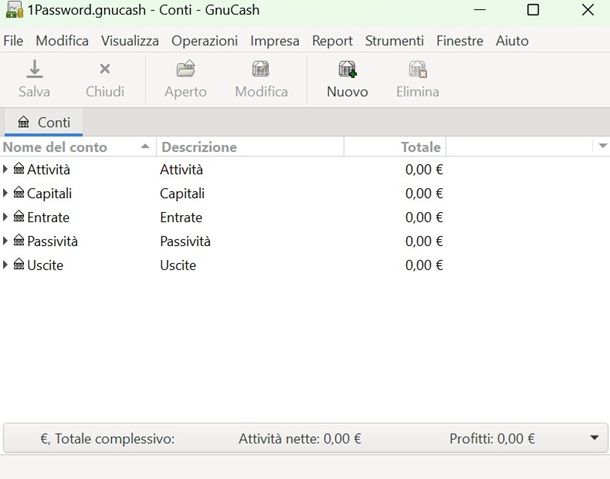Open the Report menu
Image resolution: width=610 pixels, height=479 pixels.
[x=332, y=41]
